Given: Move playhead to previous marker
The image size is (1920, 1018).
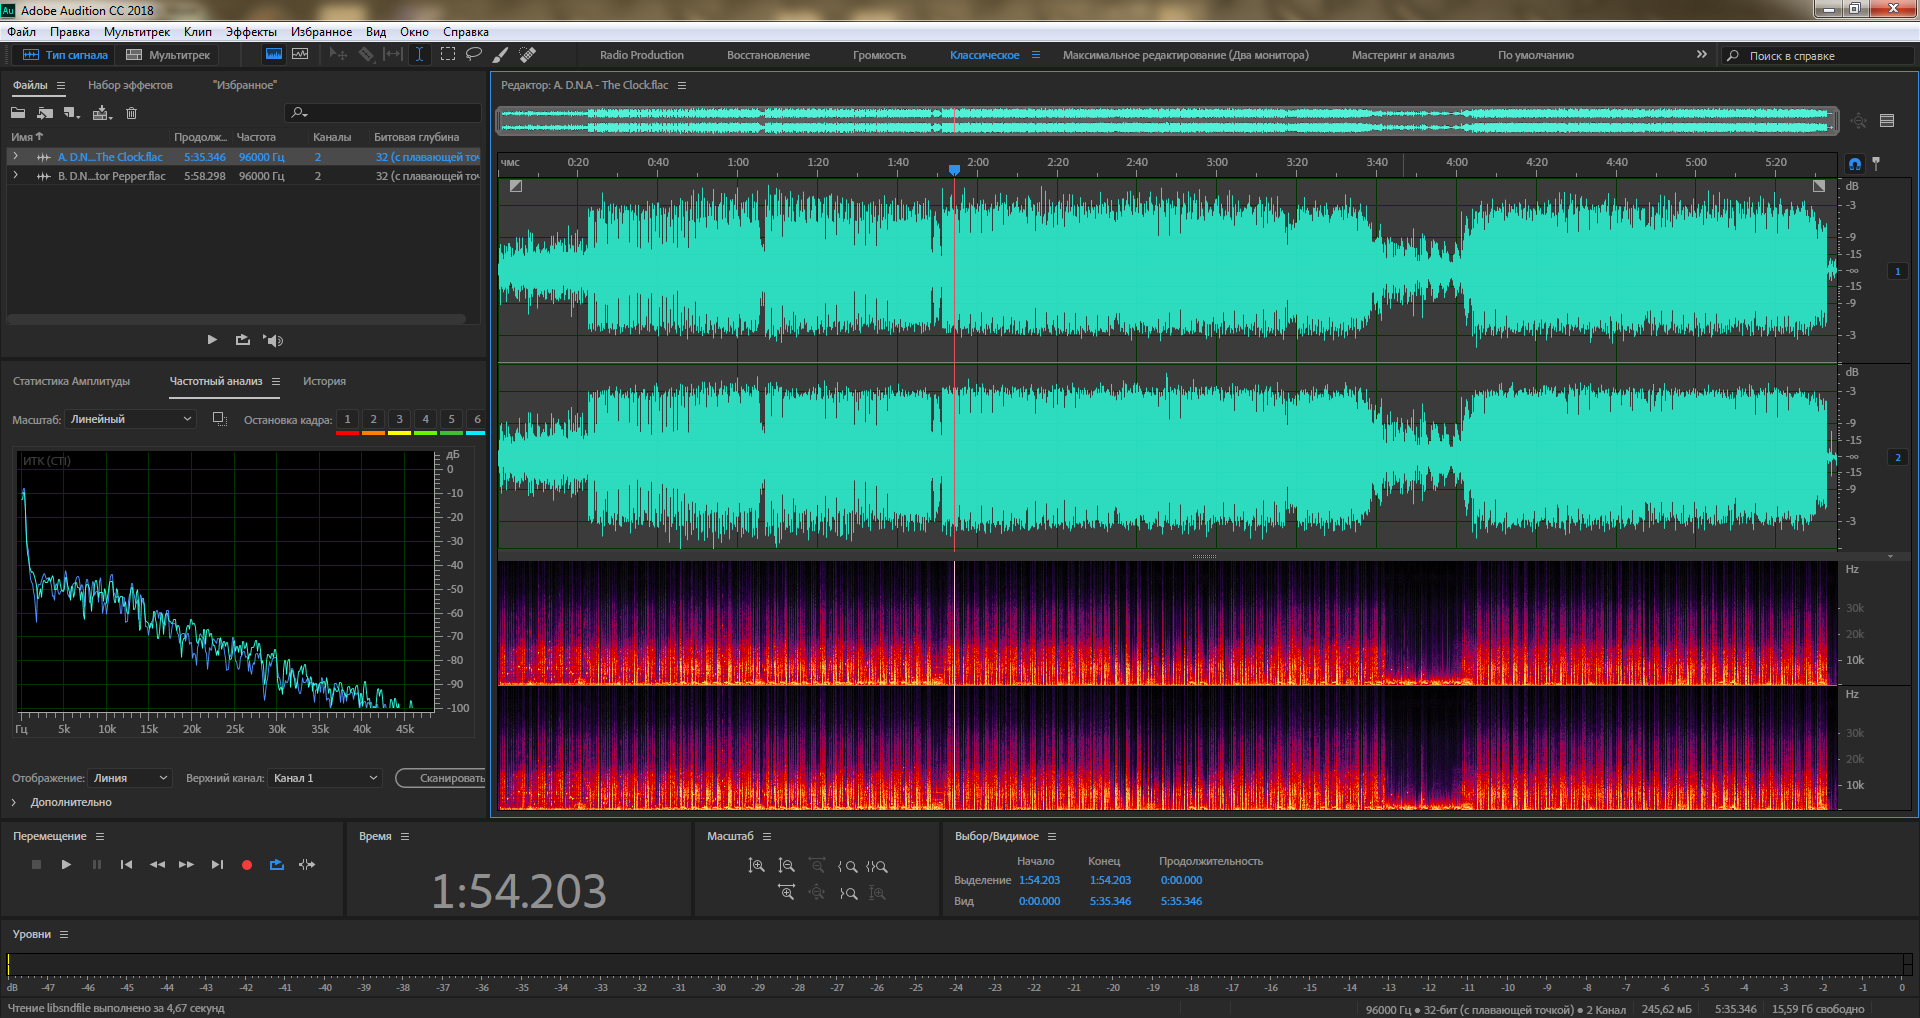Looking at the screenshot, I should coord(126,865).
